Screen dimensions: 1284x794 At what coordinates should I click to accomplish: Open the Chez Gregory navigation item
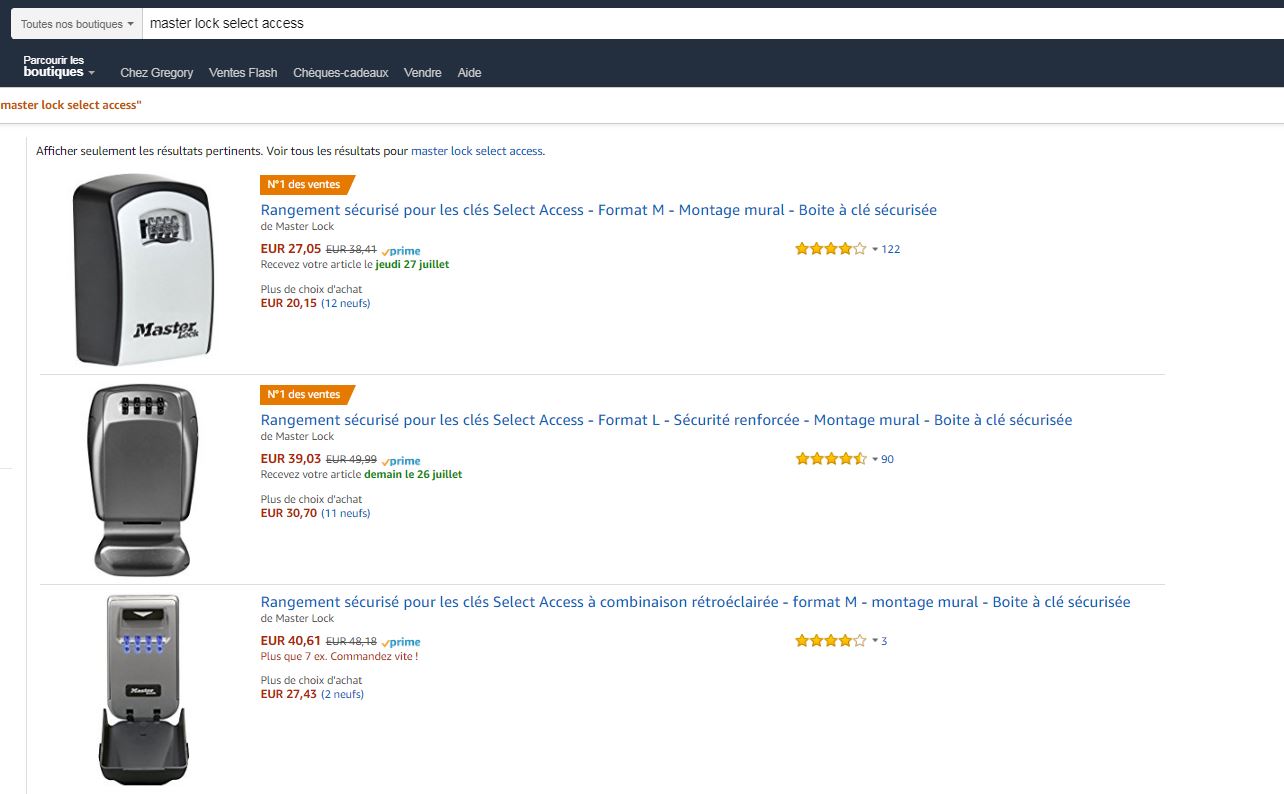[157, 73]
